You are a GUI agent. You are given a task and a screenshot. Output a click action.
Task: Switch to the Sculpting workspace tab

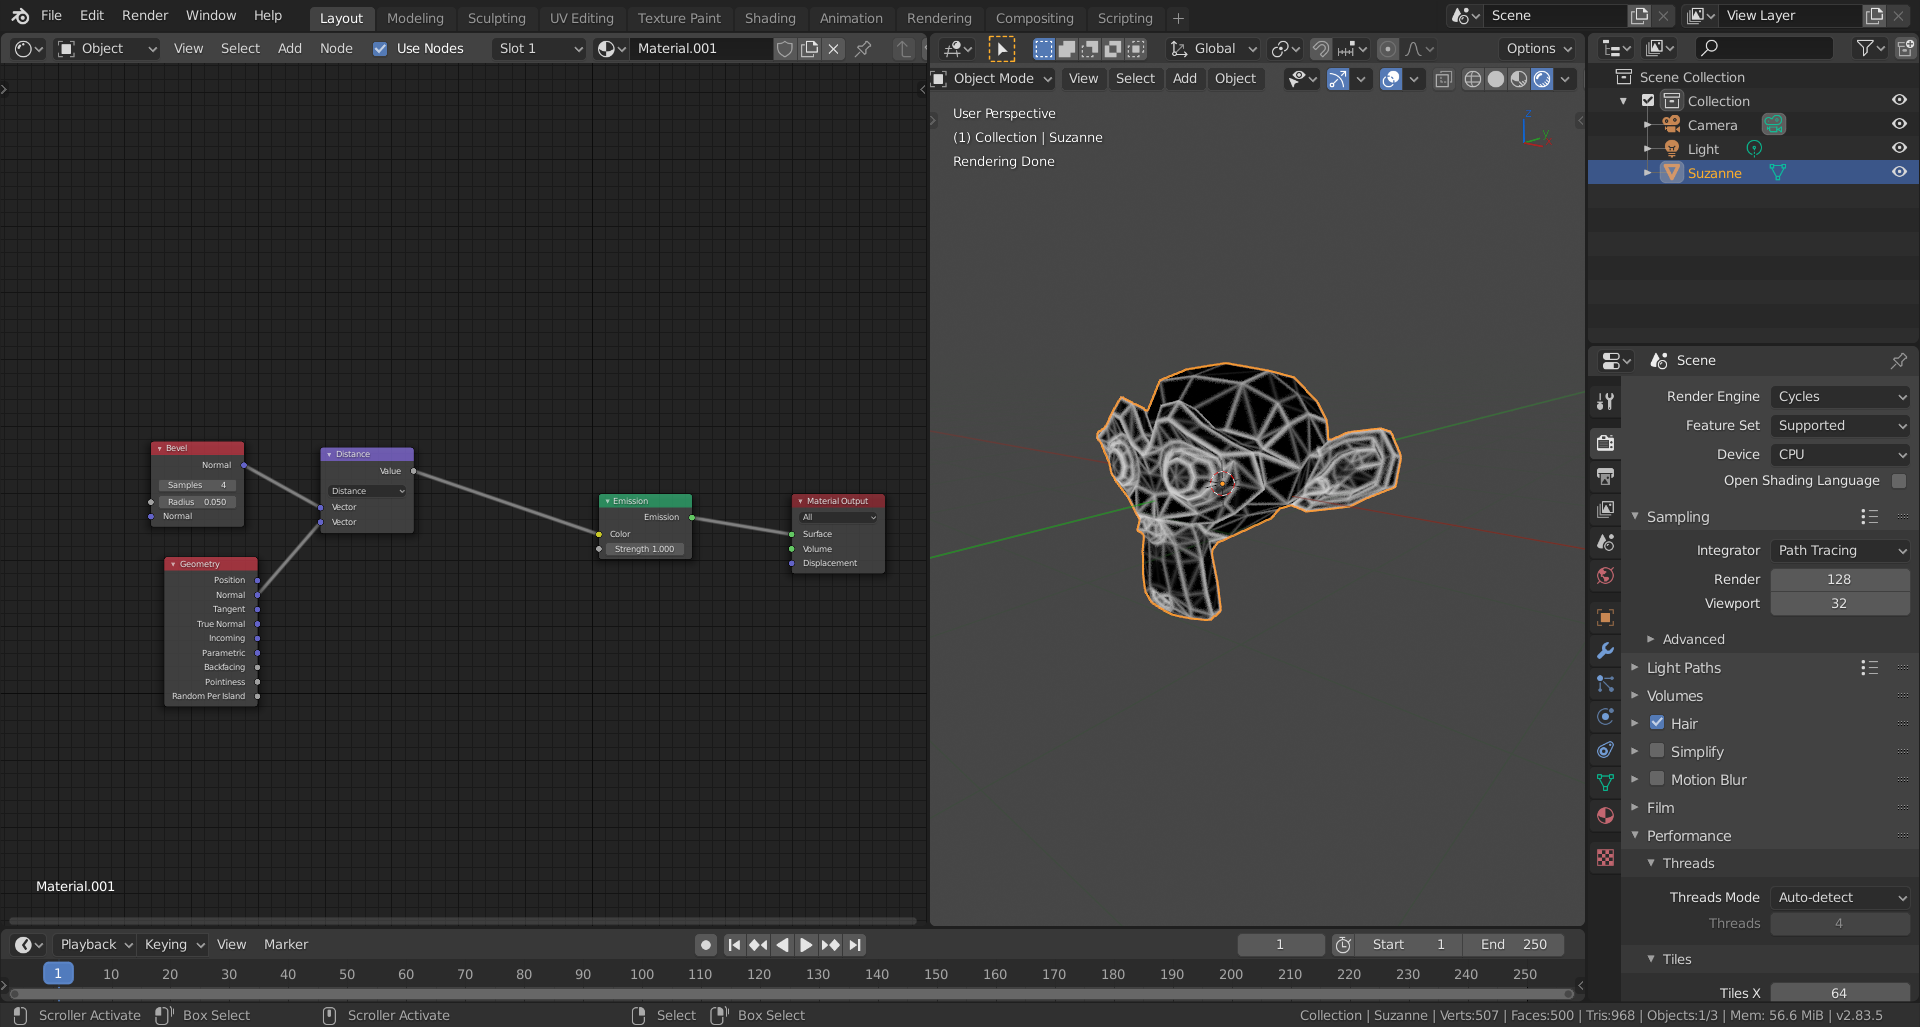pyautogui.click(x=496, y=18)
